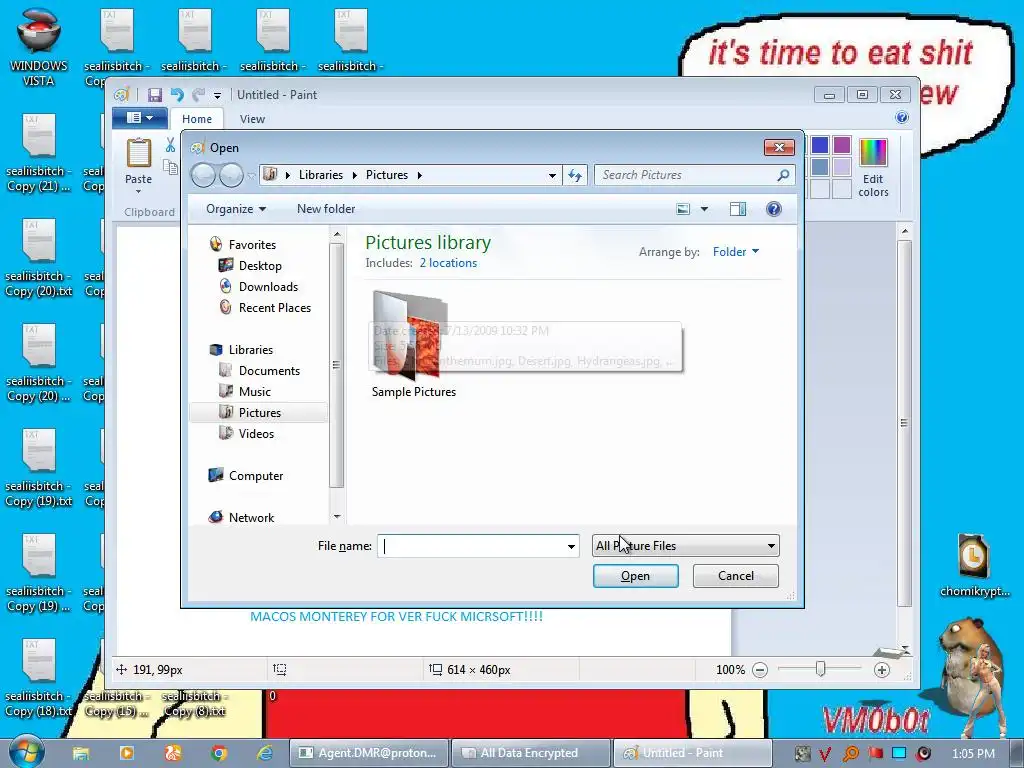
Task: Click the search magnifier icon in Open dialog
Action: [x=783, y=175]
